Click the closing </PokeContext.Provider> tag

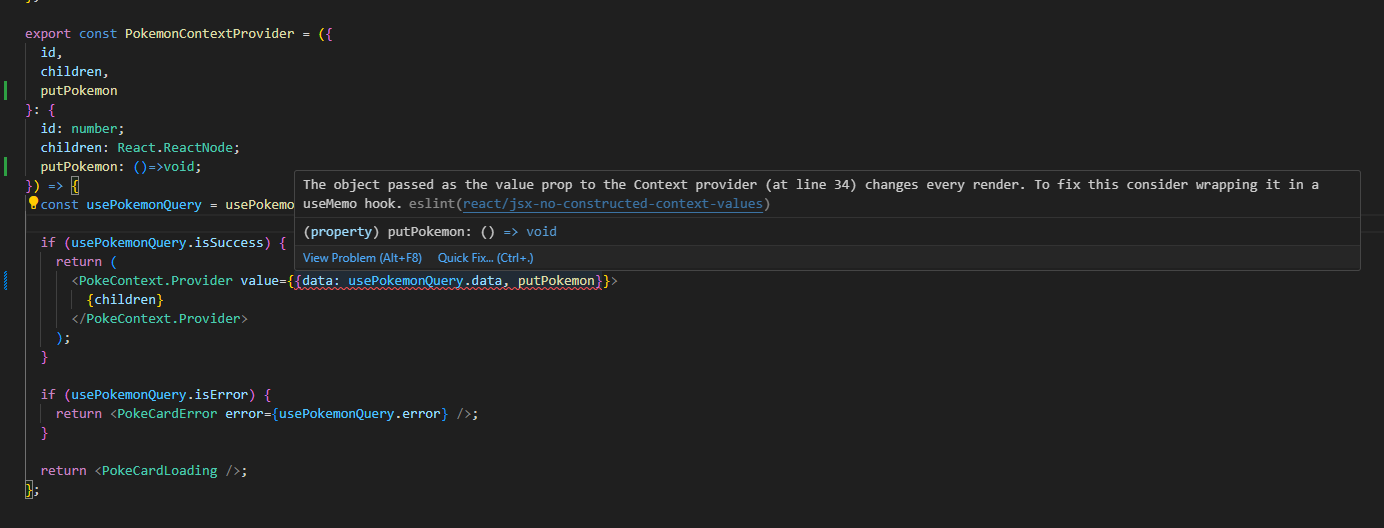coord(159,318)
